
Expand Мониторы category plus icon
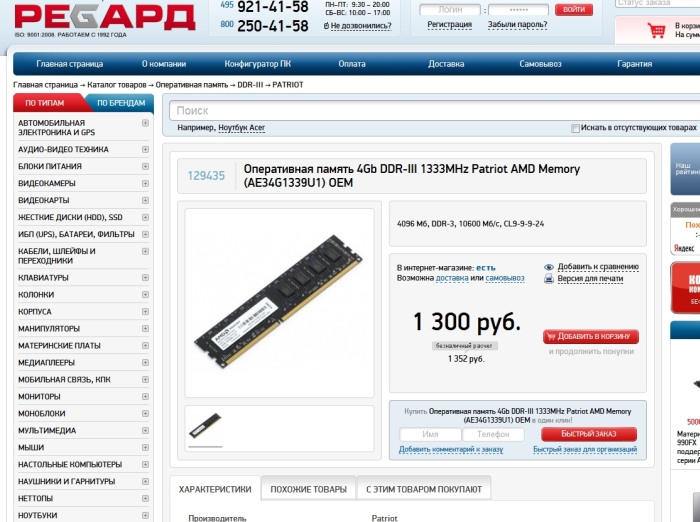[x=145, y=396]
